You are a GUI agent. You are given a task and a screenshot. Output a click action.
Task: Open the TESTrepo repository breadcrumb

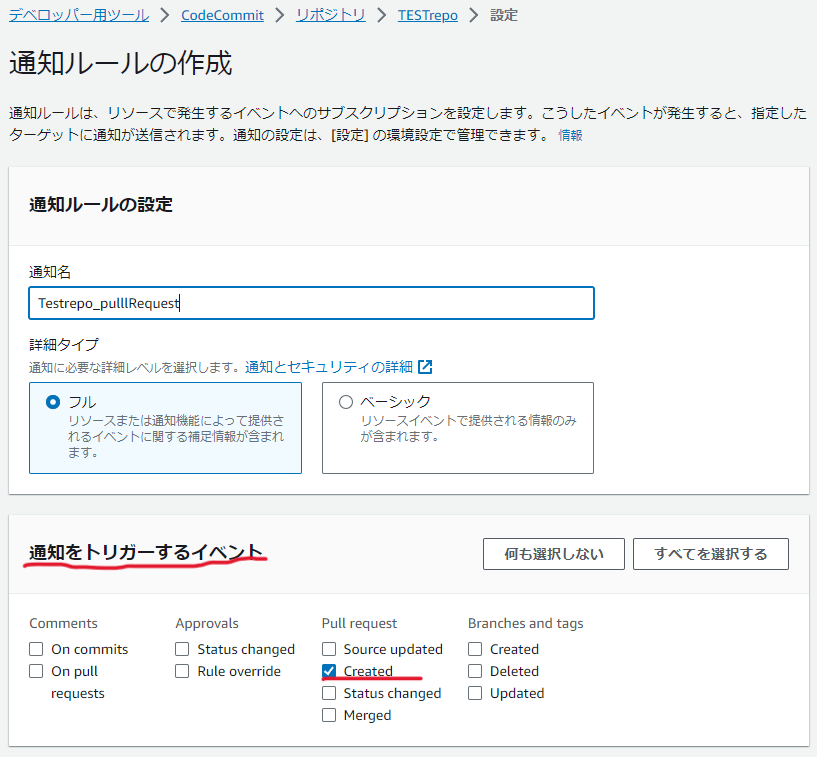click(x=427, y=15)
